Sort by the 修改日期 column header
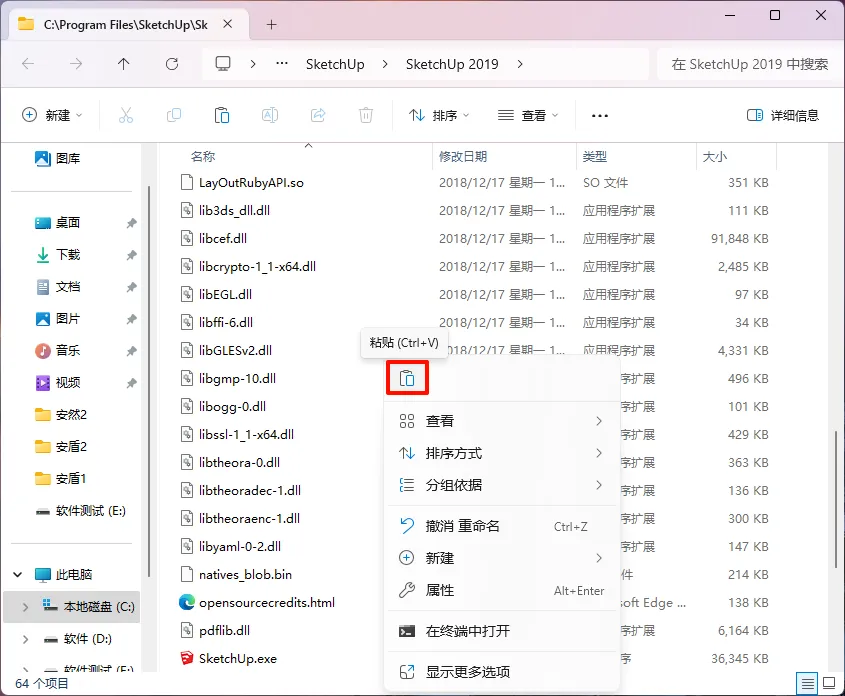Image resolution: width=845 pixels, height=696 pixels. tap(462, 157)
